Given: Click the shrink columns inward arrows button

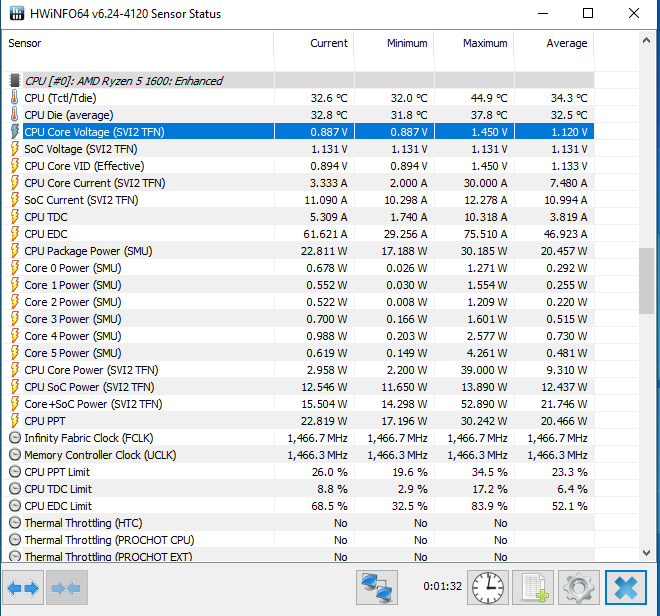Looking at the screenshot, I should pos(67,587).
